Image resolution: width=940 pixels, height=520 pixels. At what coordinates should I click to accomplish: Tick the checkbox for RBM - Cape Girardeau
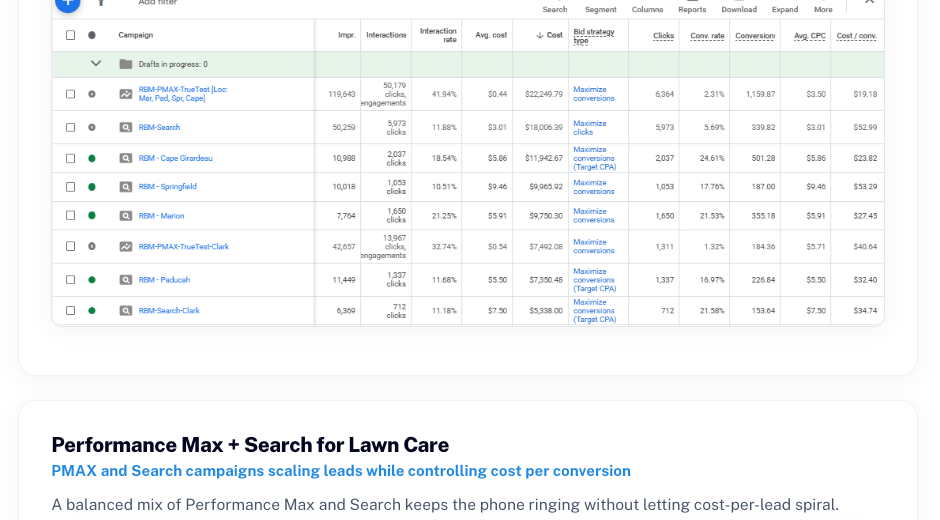tap(70, 158)
